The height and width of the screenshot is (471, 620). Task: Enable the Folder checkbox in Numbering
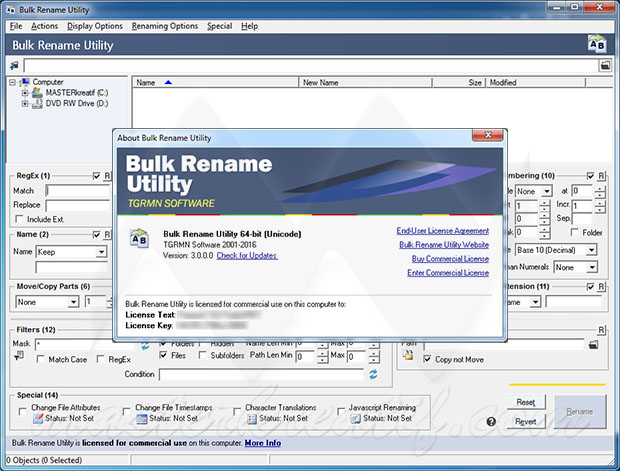tap(575, 233)
